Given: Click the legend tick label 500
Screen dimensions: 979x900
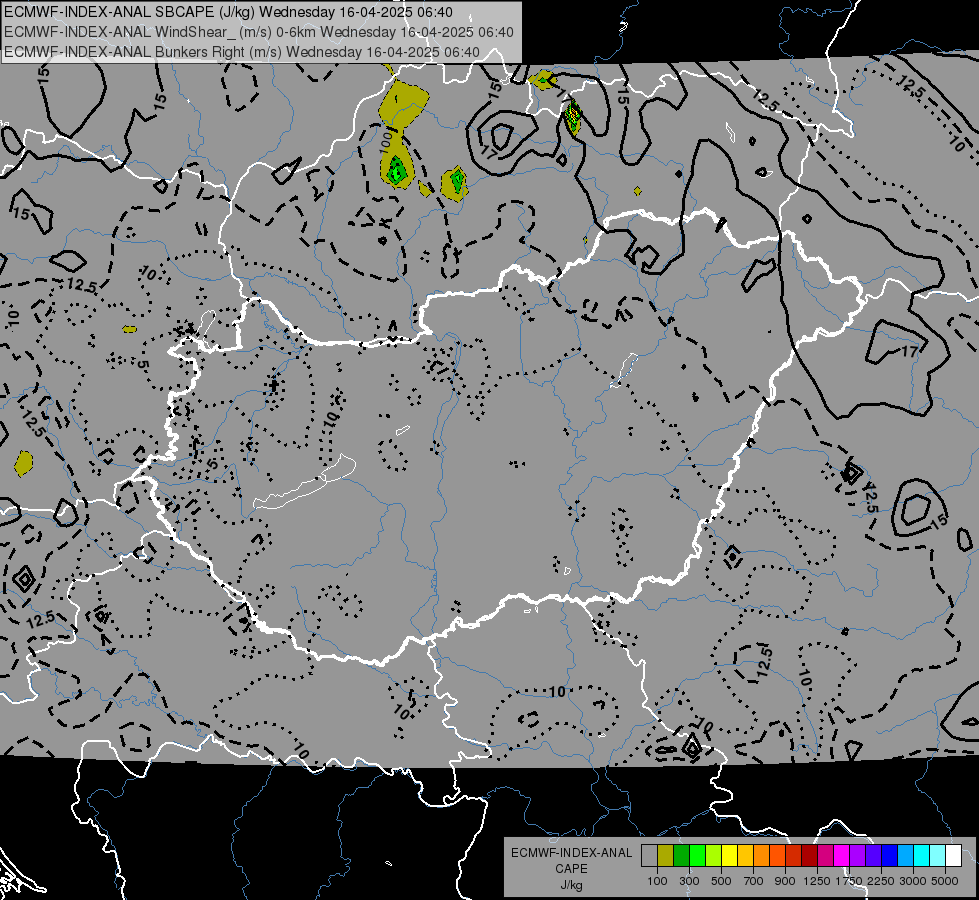Looking at the screenshot, I should [721, 881].
